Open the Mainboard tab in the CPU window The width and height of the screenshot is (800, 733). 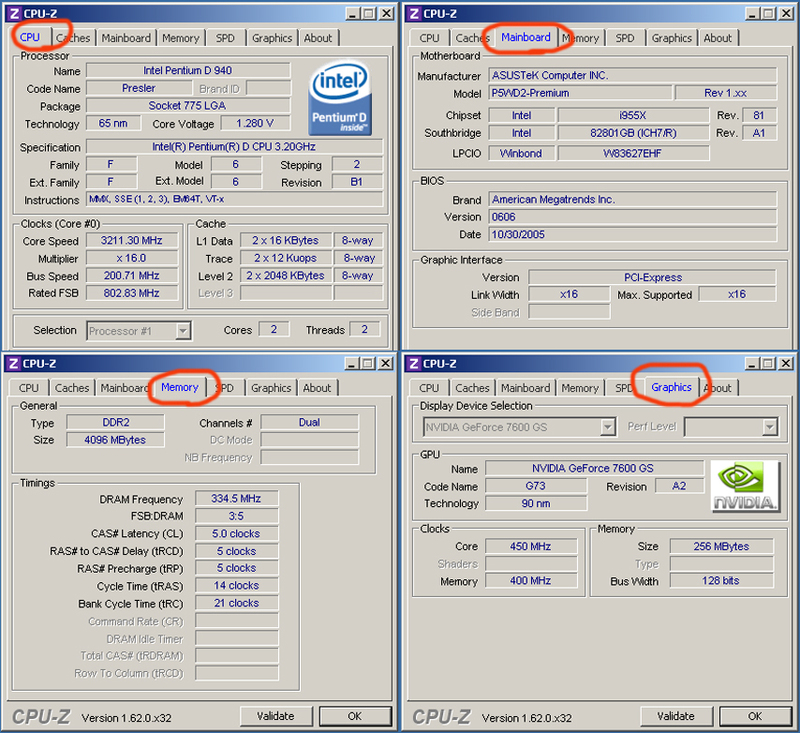click(x=126, y=38)
